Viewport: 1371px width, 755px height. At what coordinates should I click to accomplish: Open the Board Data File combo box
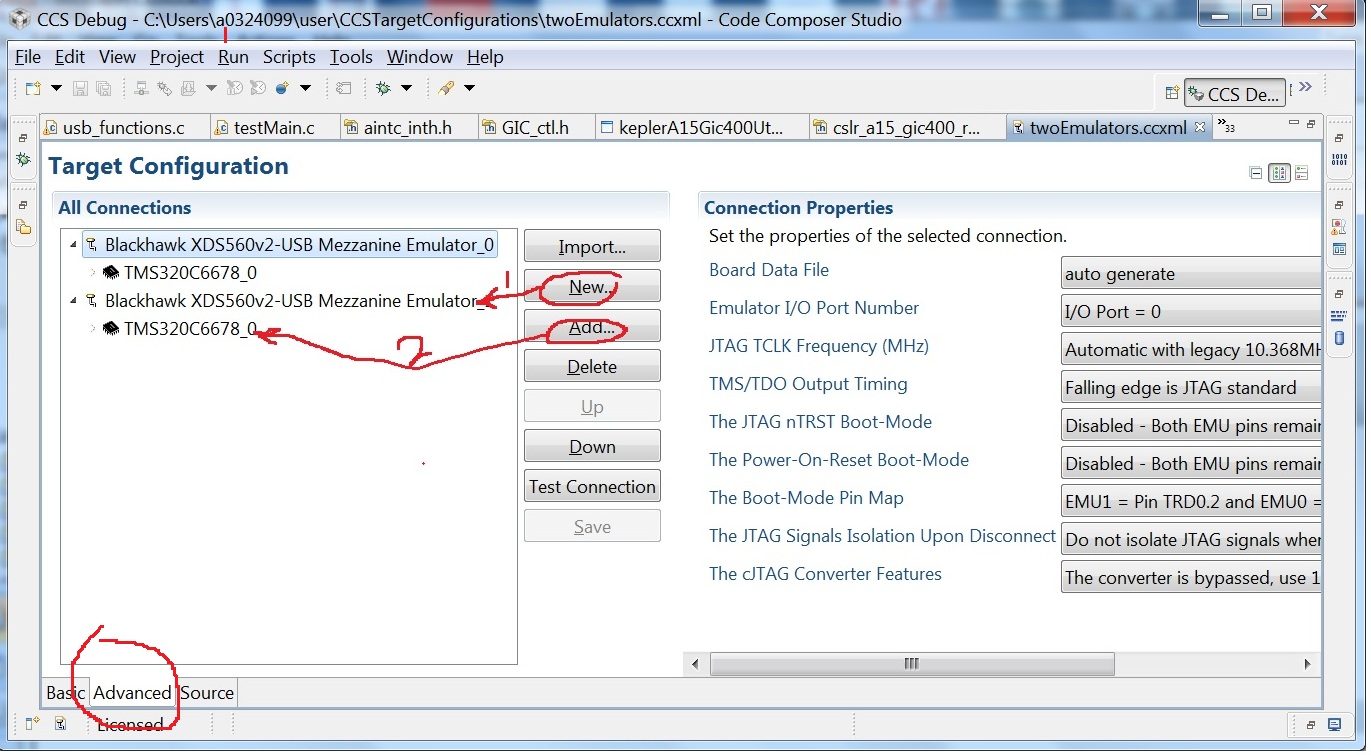tap(1191, 274)
